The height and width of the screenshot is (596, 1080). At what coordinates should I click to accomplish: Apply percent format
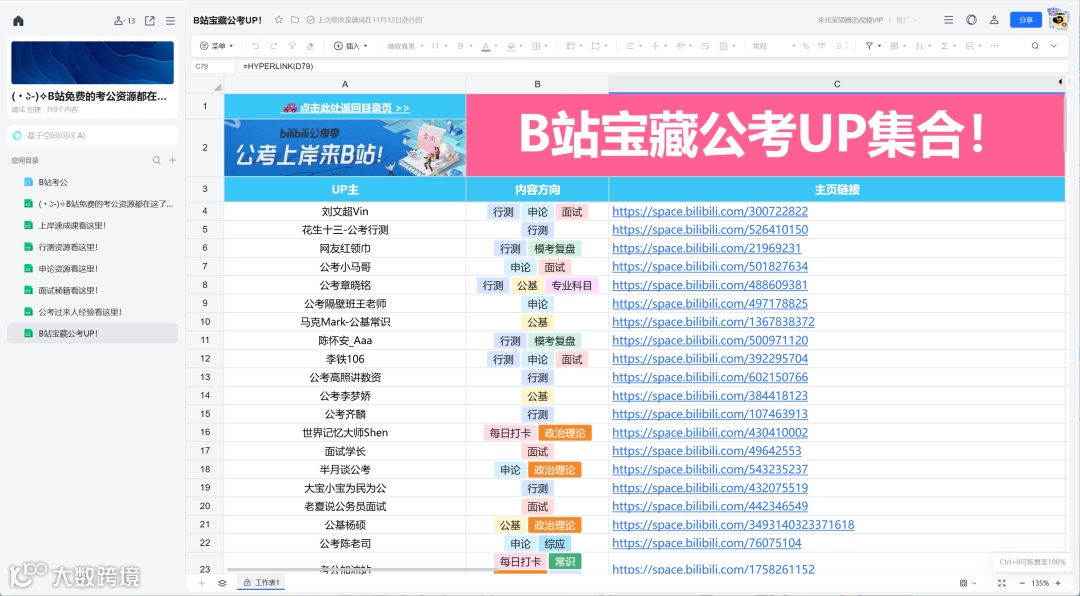(806, 46)
